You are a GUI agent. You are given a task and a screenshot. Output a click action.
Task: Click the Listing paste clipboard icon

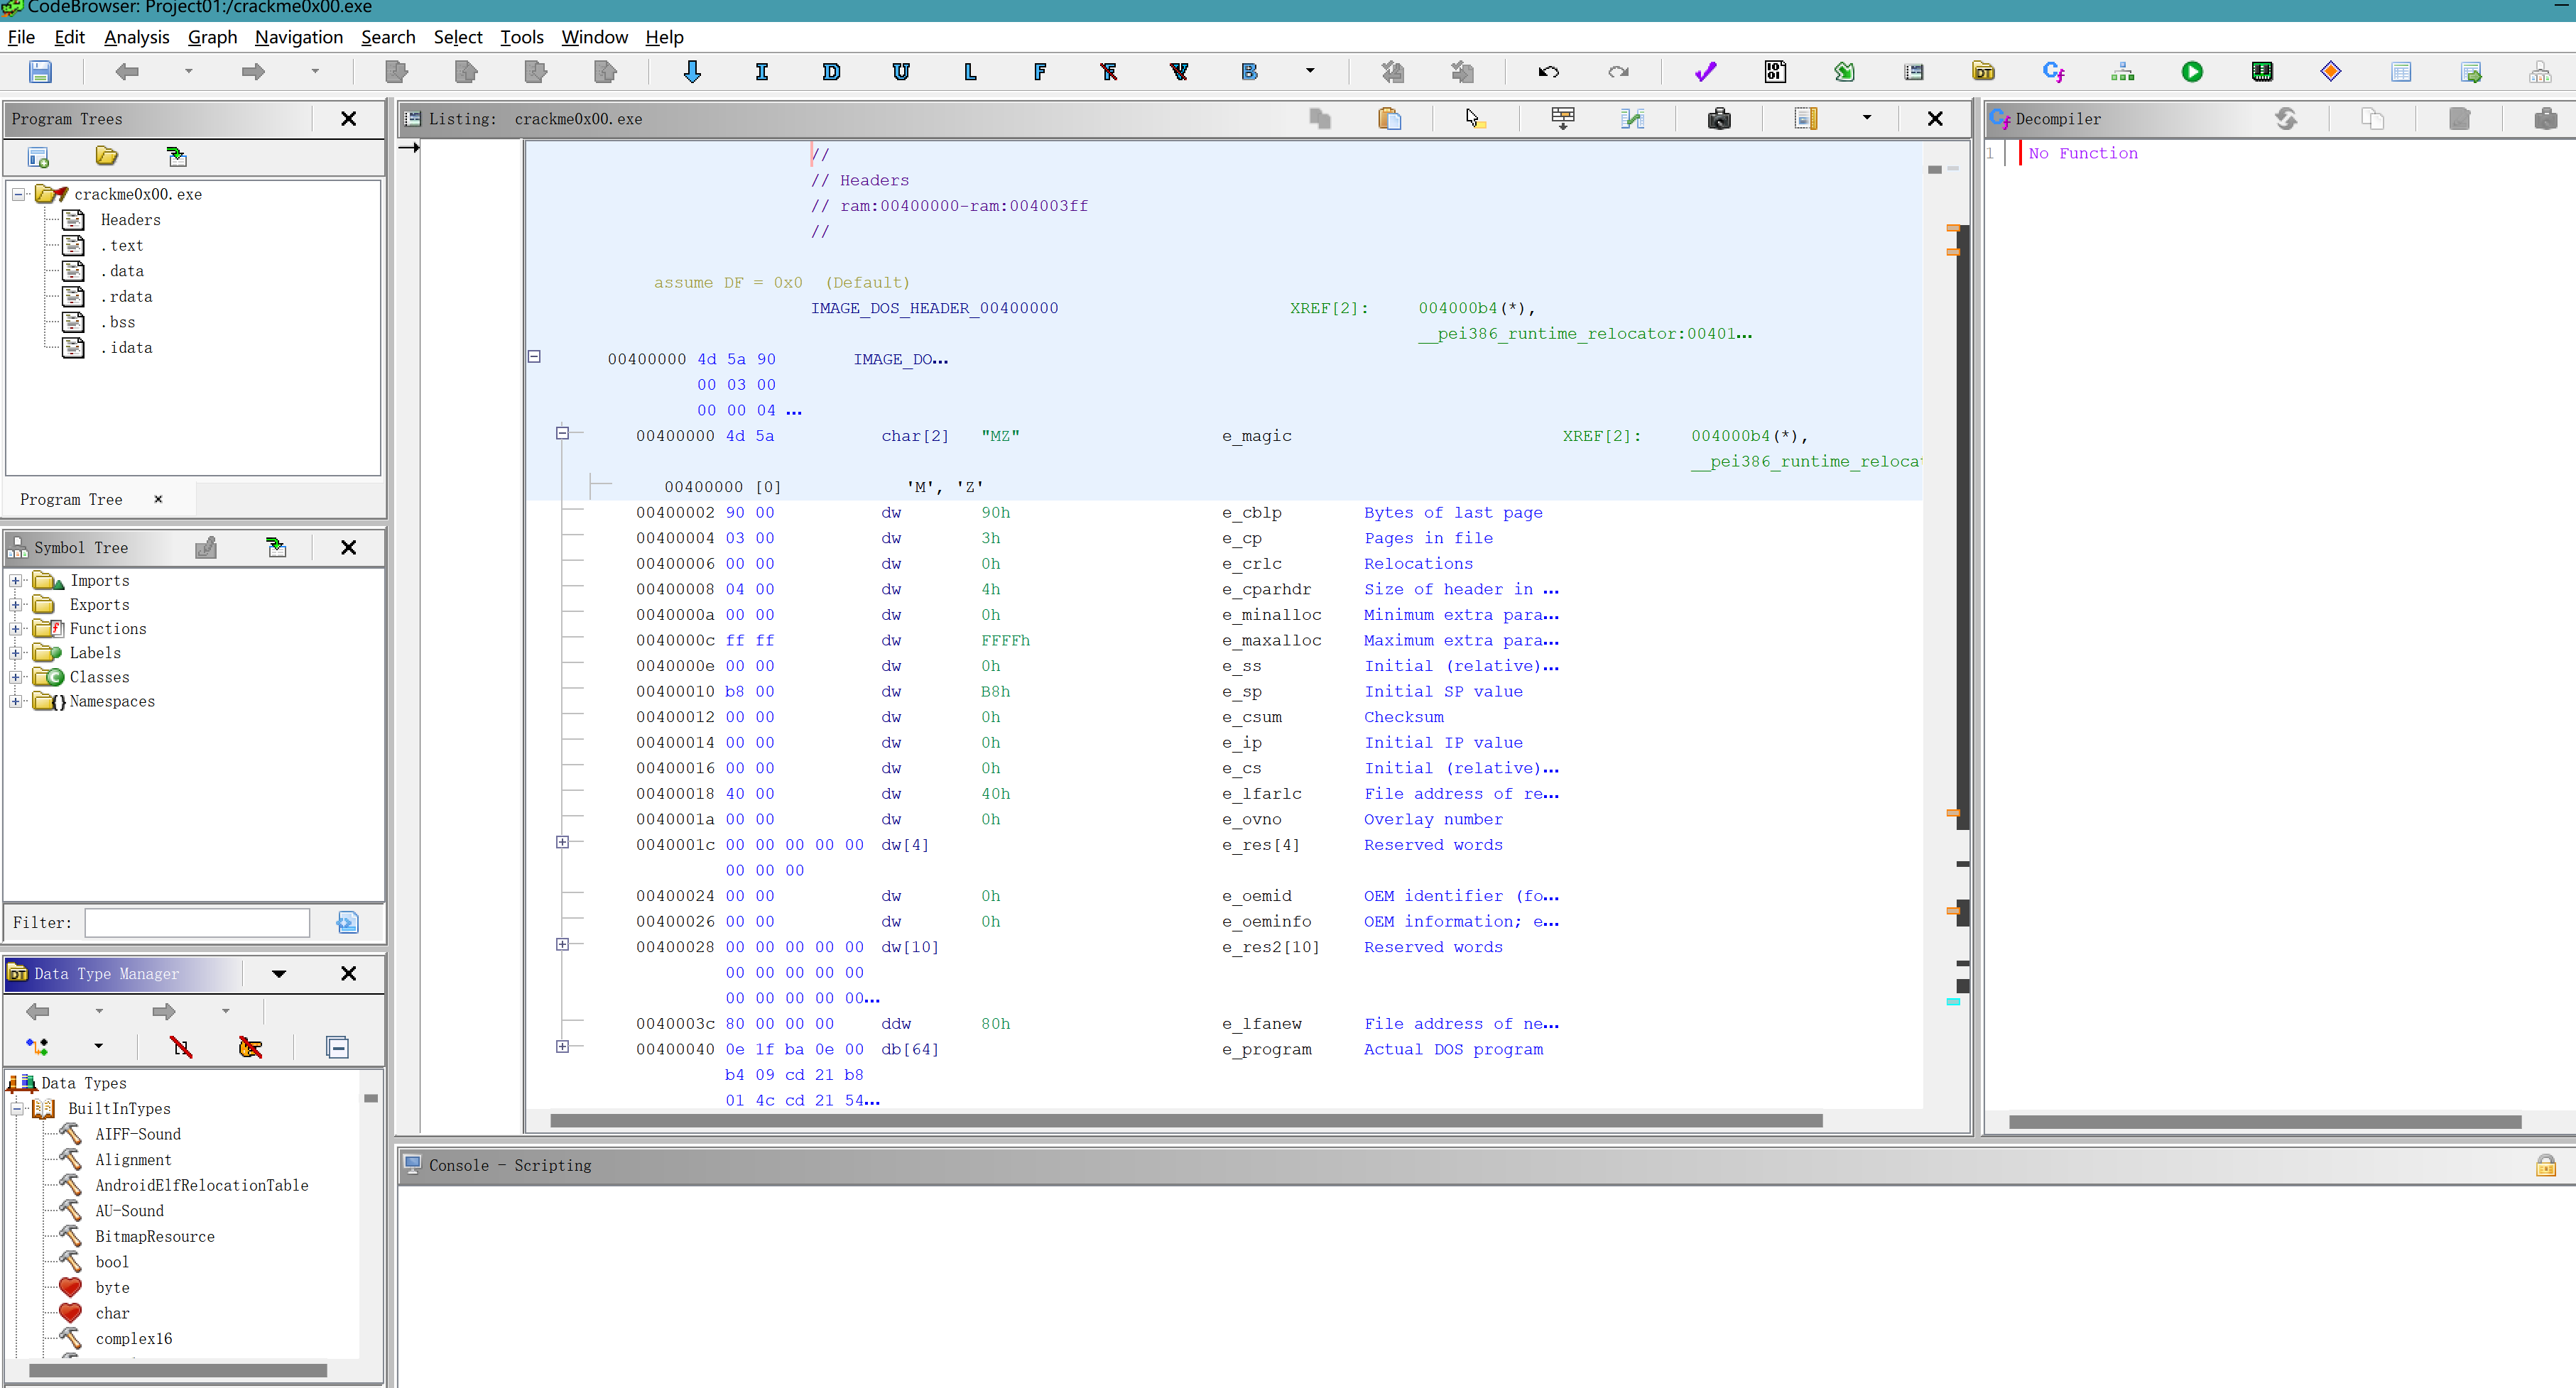1390,119
